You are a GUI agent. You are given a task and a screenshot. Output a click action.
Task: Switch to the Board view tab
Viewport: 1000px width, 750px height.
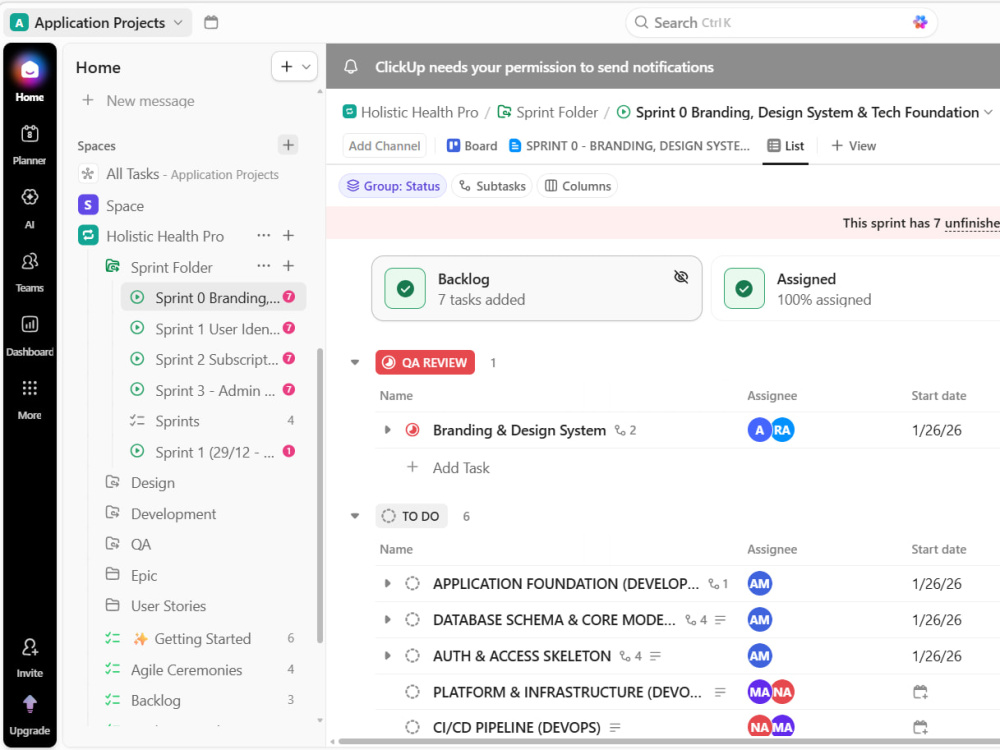pos(472,146)
